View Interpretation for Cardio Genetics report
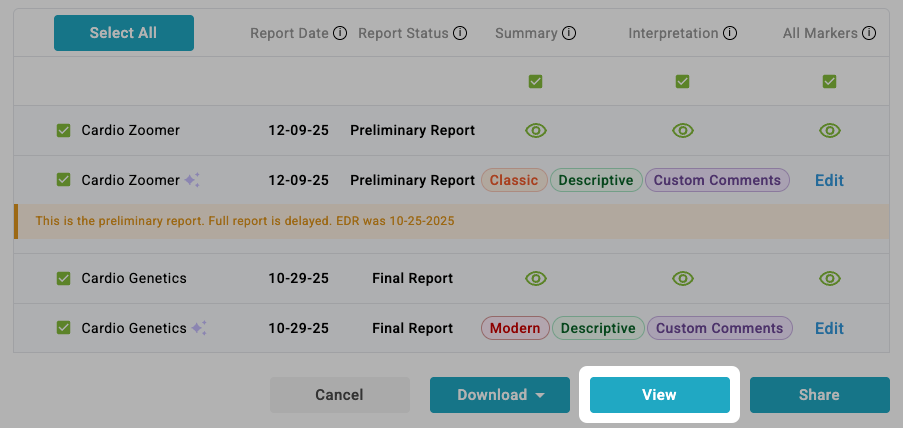This screenshot has width=903, height=428. point(683,278)
